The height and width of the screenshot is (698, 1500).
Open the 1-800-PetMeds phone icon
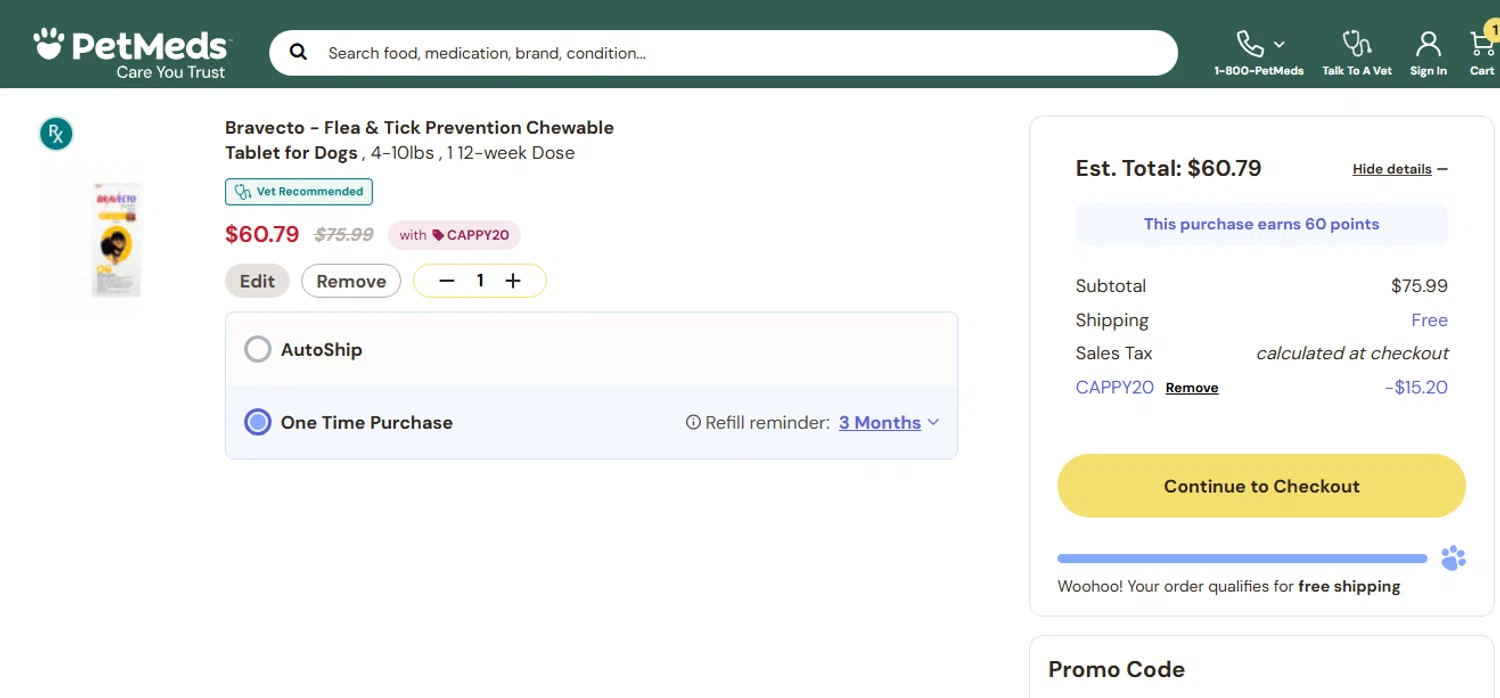tap(1249, 43)
